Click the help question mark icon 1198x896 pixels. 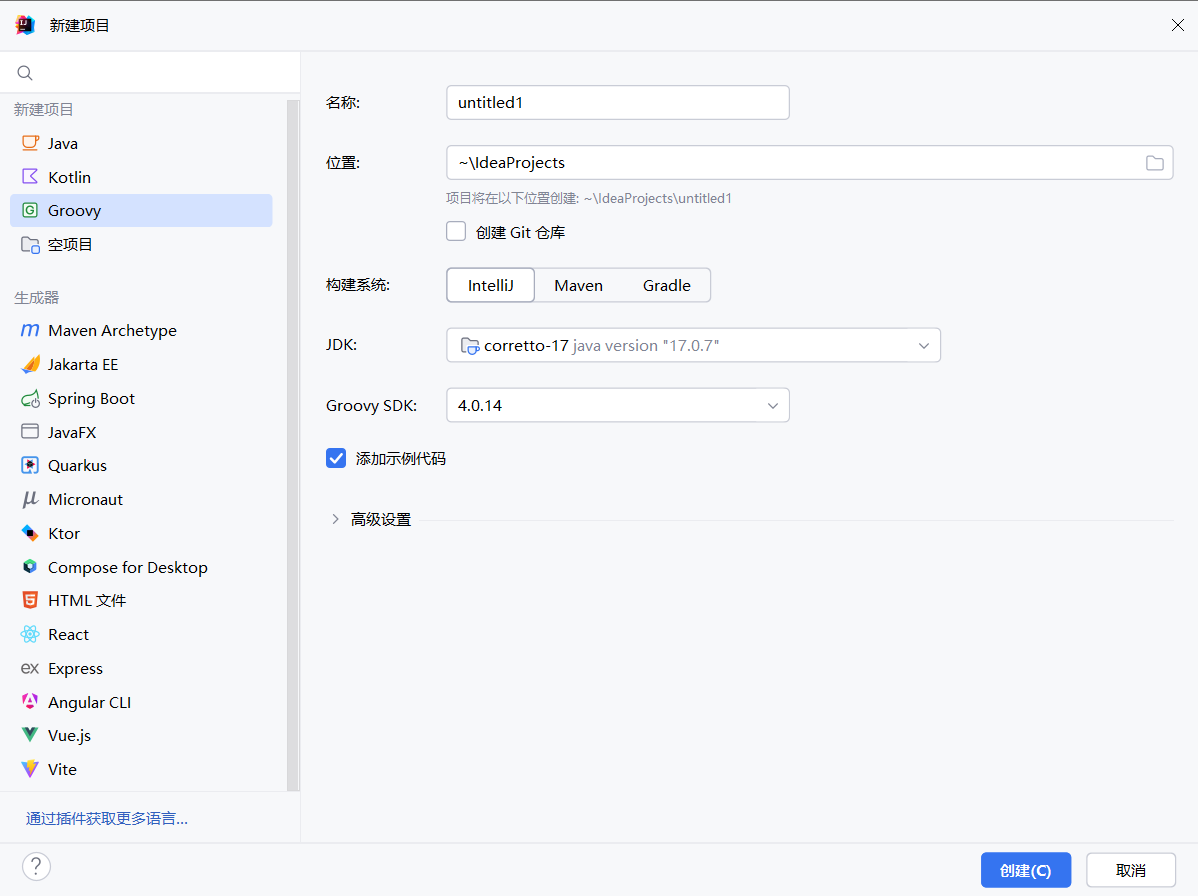pyautogui.click(x=36, y=866)
